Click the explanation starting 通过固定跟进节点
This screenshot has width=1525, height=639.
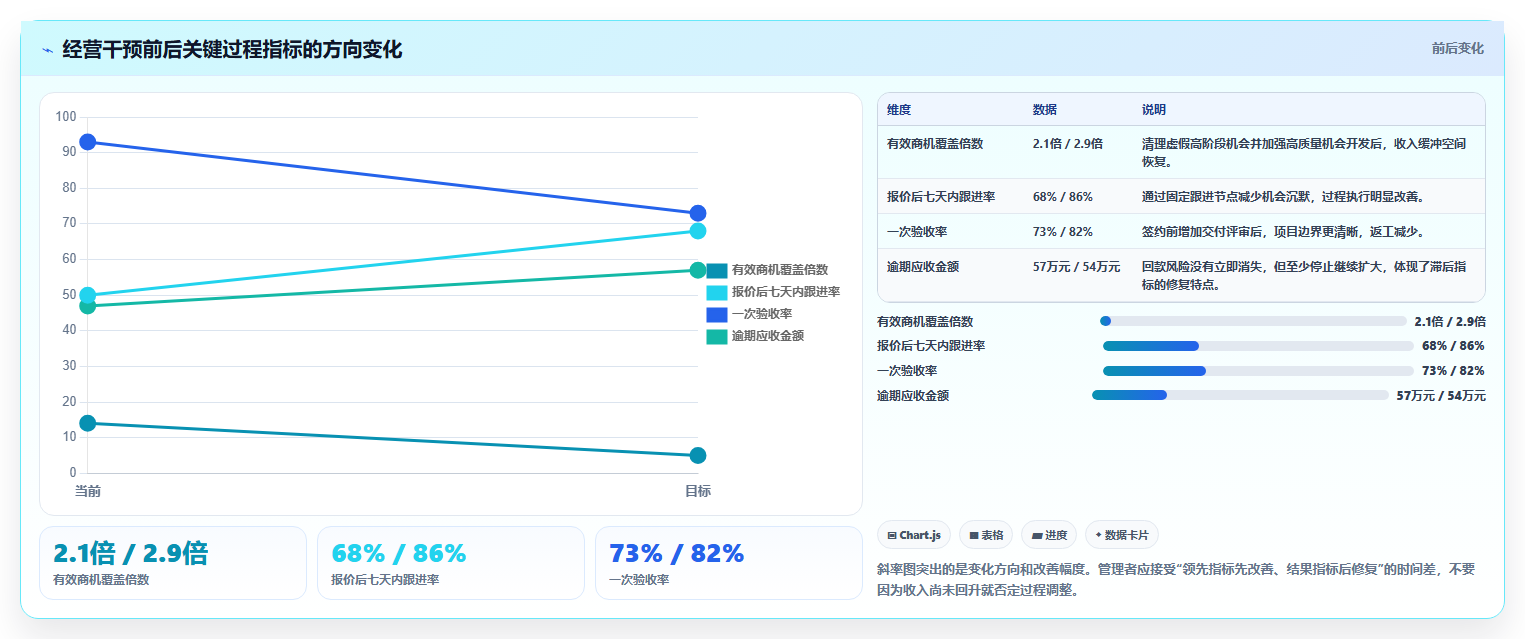click(1283, 196)
